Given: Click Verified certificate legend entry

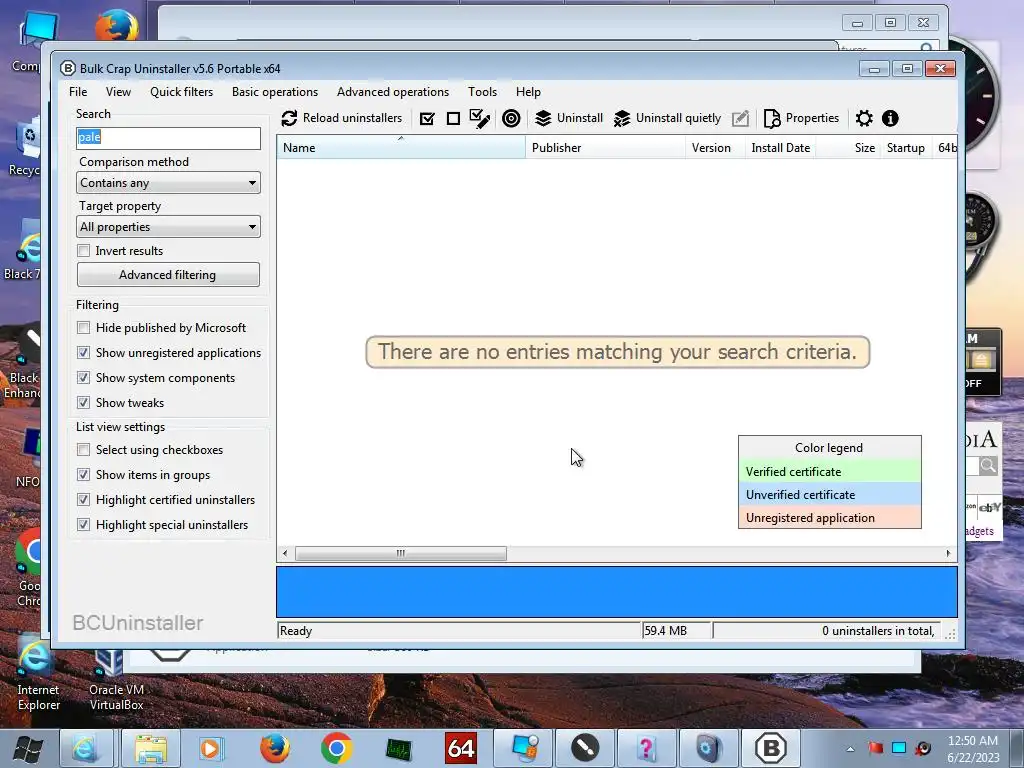Looking at the screenshot, I should [829, 472].
